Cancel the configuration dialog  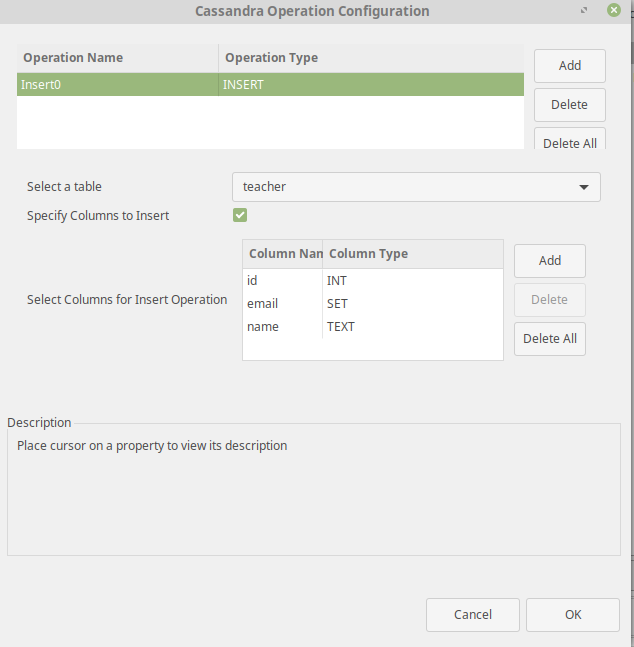(473, 615)
